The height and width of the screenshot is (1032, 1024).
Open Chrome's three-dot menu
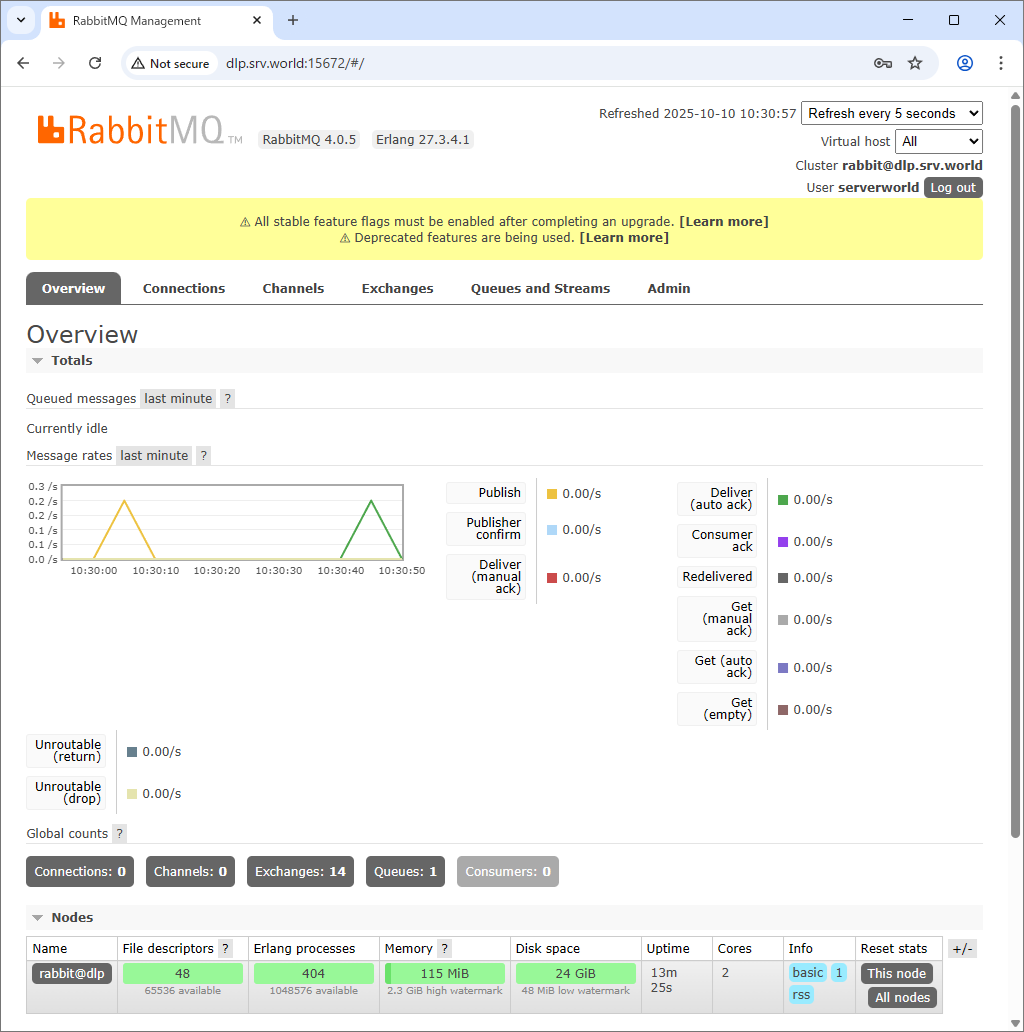point(1001,63)
